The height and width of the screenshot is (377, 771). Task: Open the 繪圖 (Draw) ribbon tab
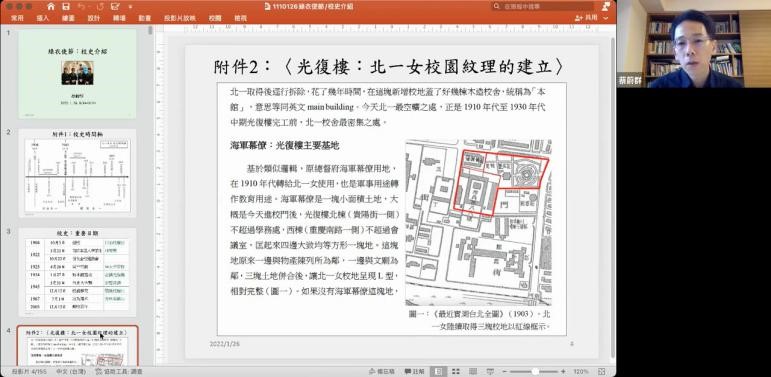pyautogui.click(x=68, y=18)
